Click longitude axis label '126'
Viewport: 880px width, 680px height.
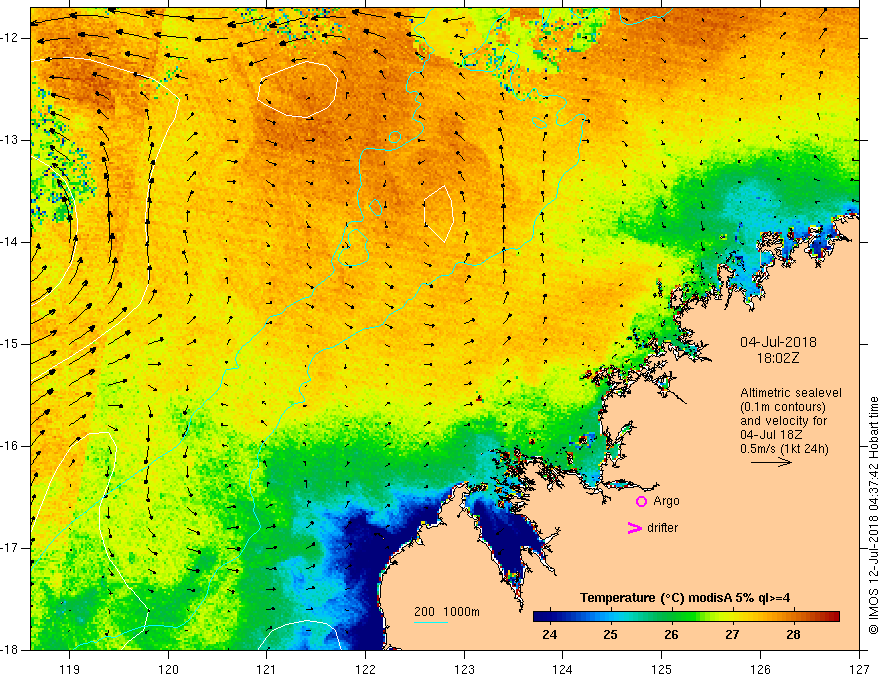[x=760, y=670]
